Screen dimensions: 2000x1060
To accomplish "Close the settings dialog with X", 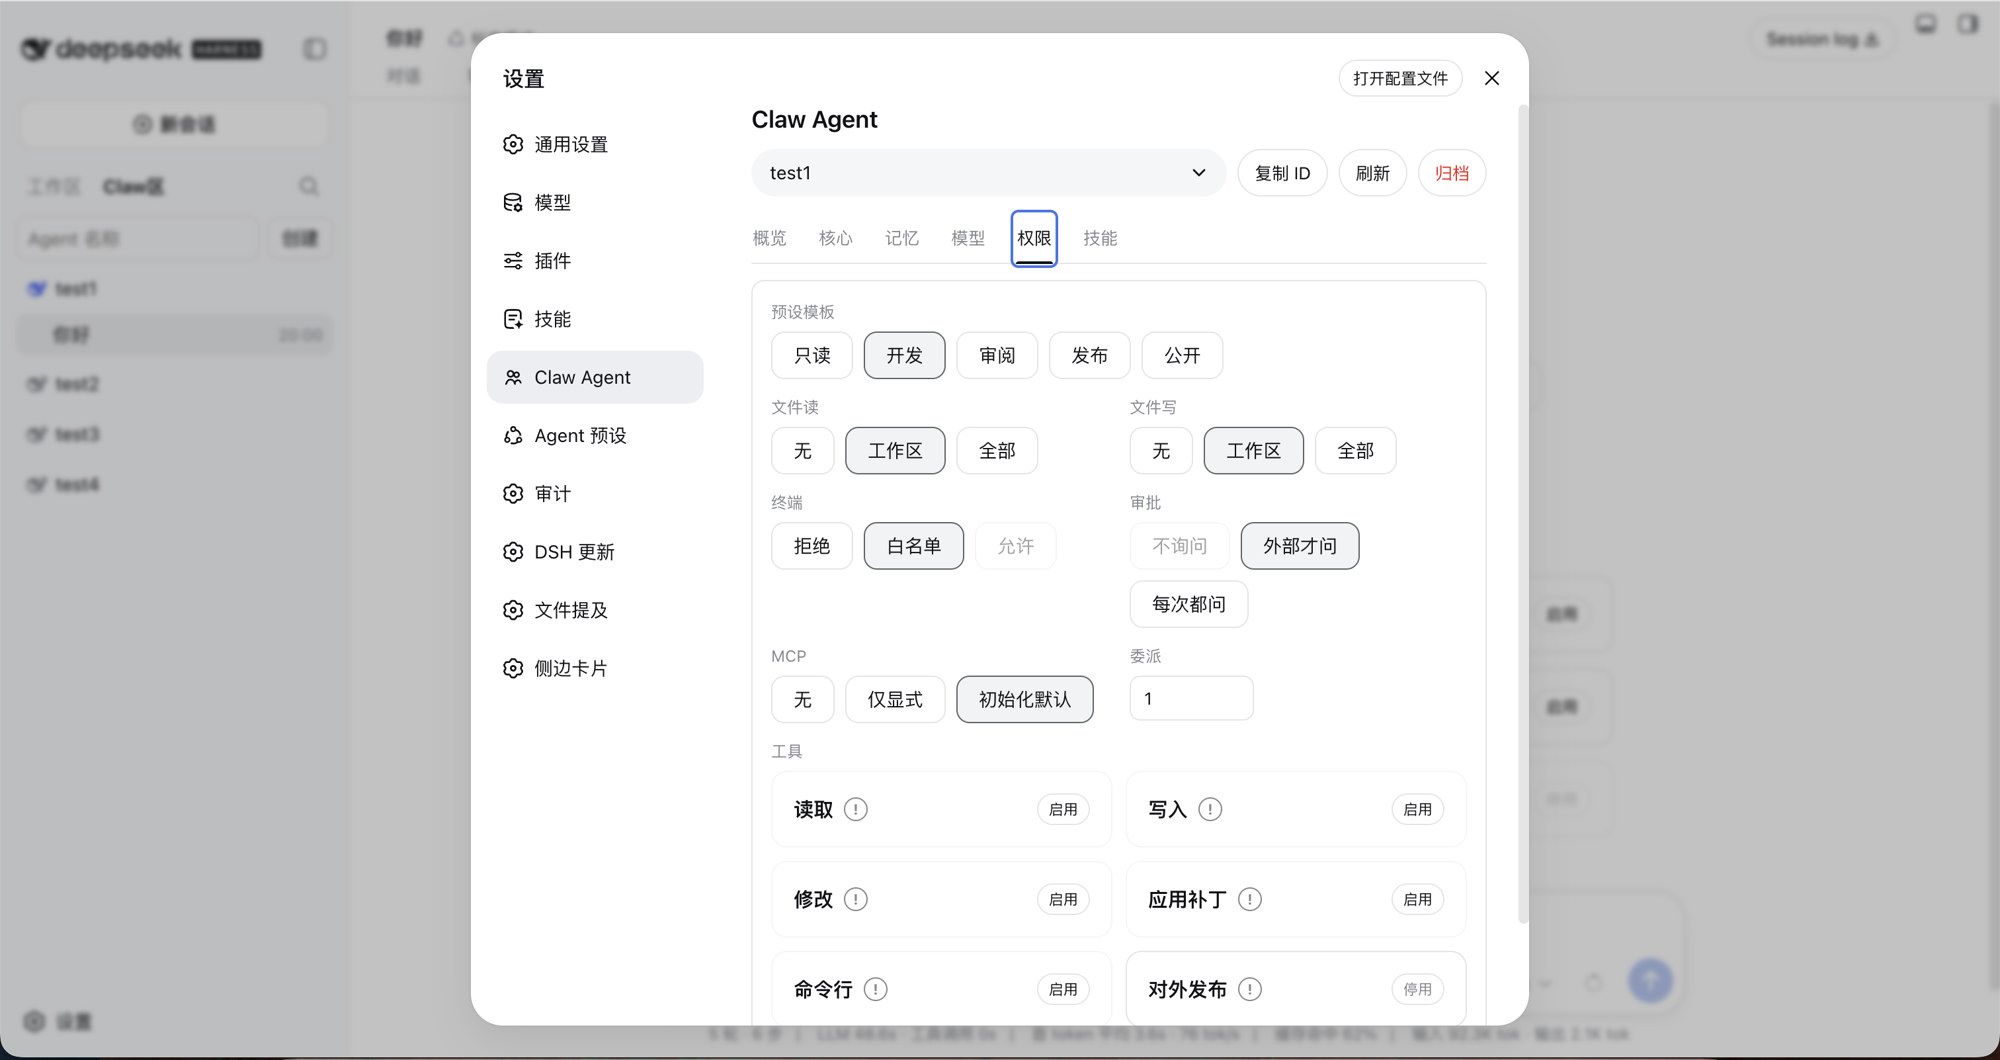I will tap(1492, 78).
